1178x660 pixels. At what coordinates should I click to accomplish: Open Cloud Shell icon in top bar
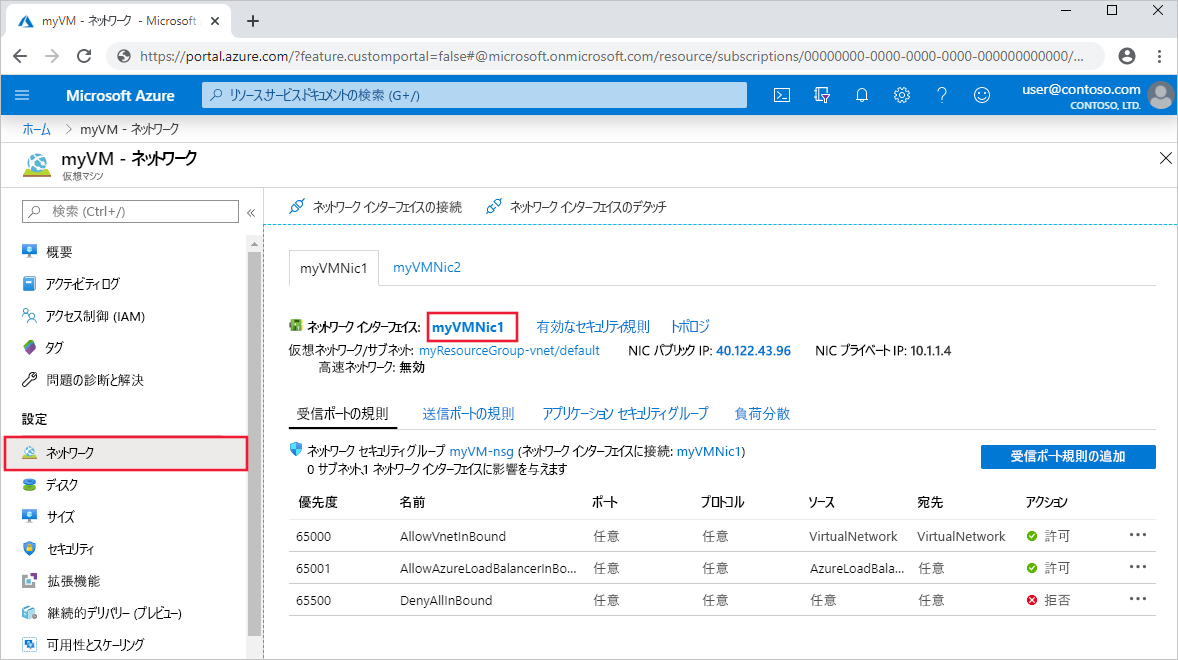[x=782, y=95]
